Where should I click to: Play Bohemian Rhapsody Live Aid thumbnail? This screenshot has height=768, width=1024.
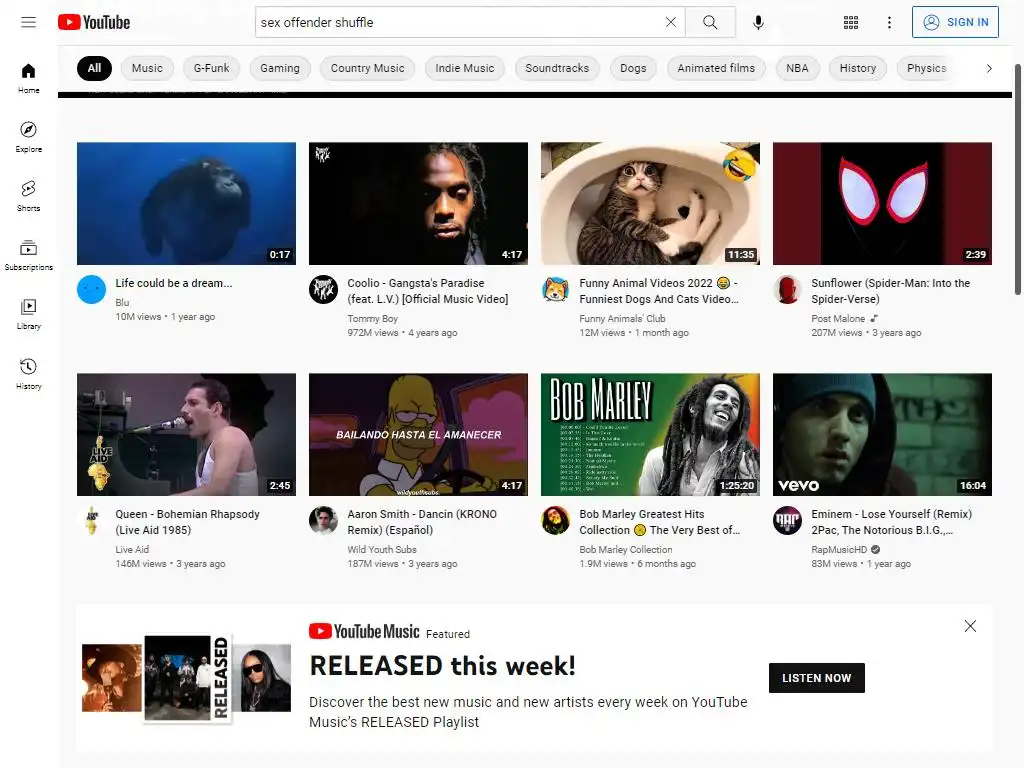pyautogui.click(x=186, y=434)
